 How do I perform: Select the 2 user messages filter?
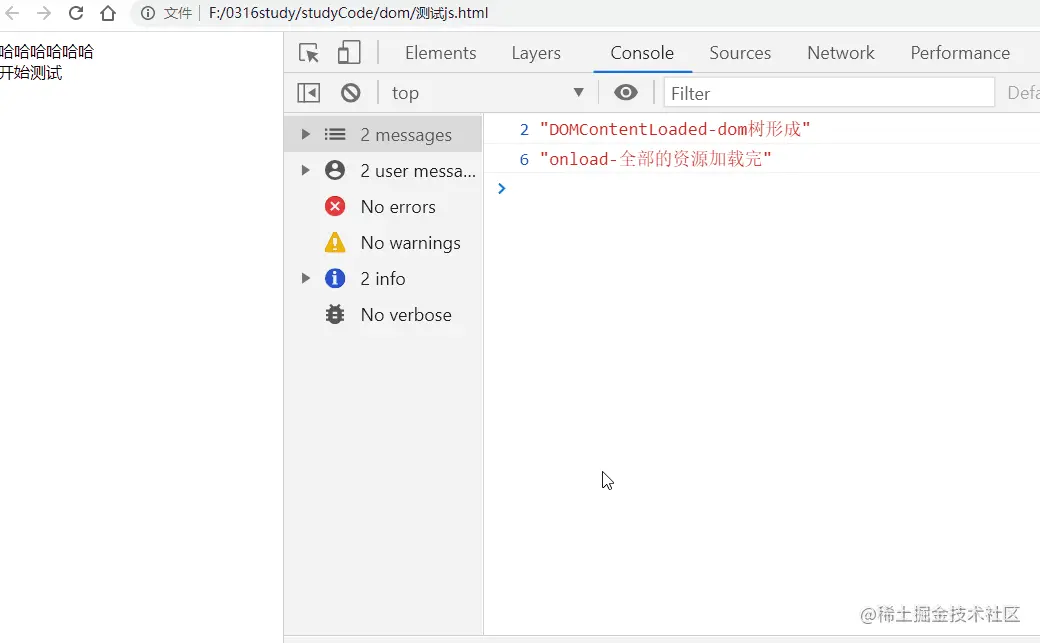click(418, 170)
